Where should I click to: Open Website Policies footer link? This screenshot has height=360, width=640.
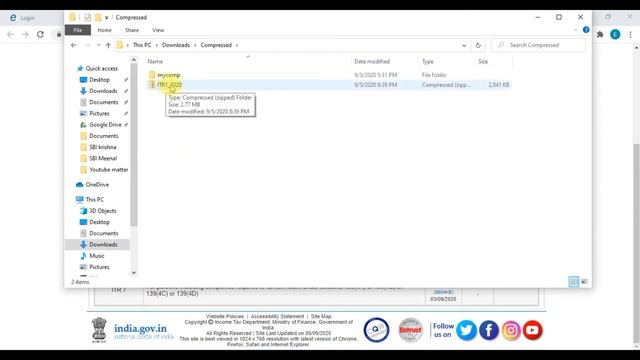(x=224, y=316)
